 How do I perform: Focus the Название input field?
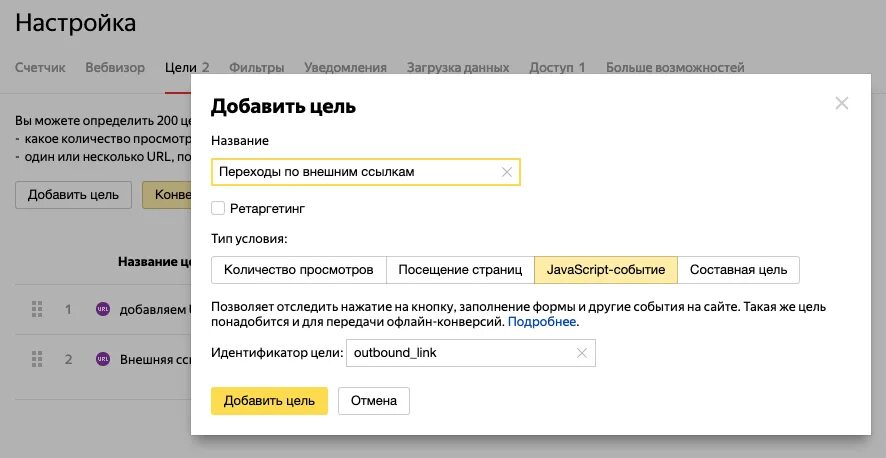coord(366,172)
